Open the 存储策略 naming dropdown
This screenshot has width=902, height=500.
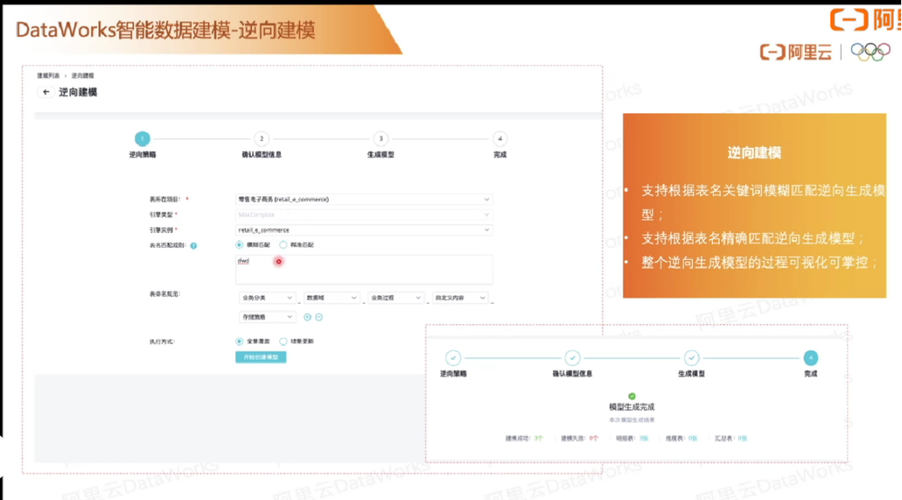coord(267,317)
